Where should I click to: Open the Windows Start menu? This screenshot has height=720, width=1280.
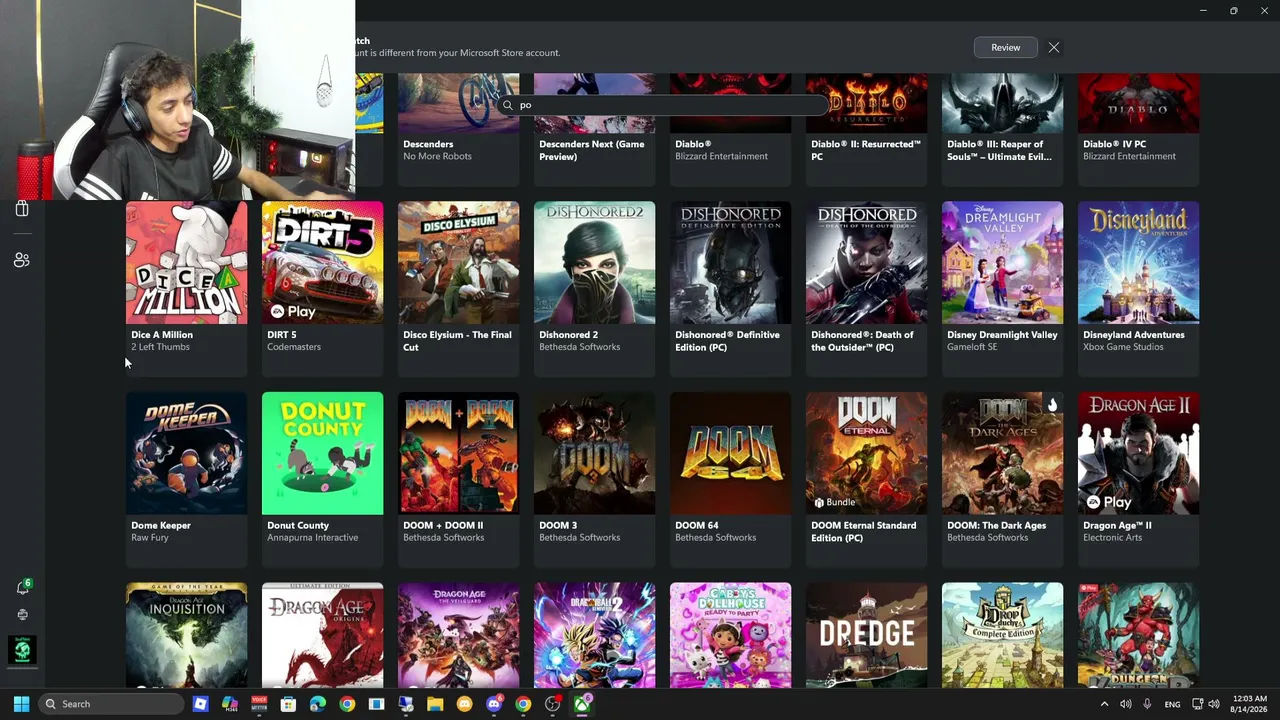(x=21, y=704)
